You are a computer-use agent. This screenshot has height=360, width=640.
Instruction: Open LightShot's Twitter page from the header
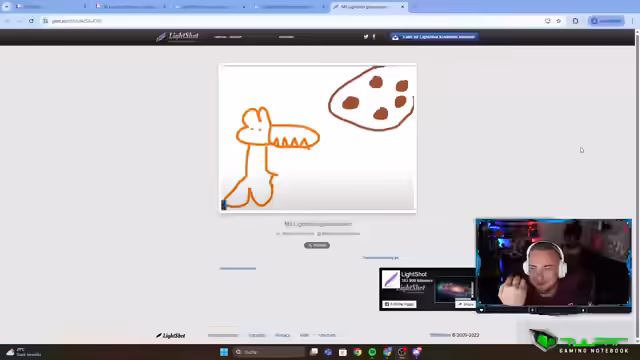(366, 37)
